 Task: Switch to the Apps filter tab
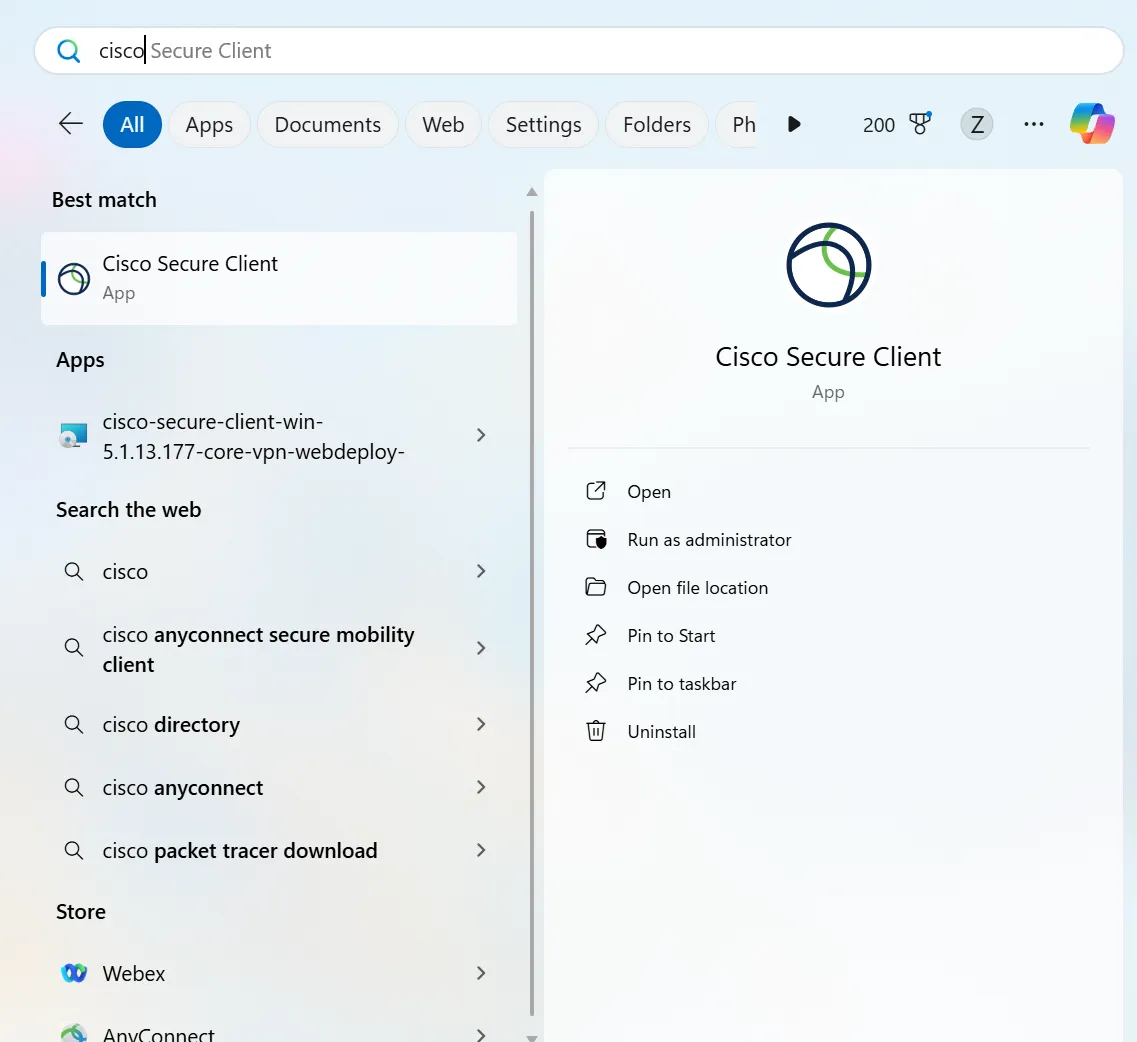click(x=209, y=125)
